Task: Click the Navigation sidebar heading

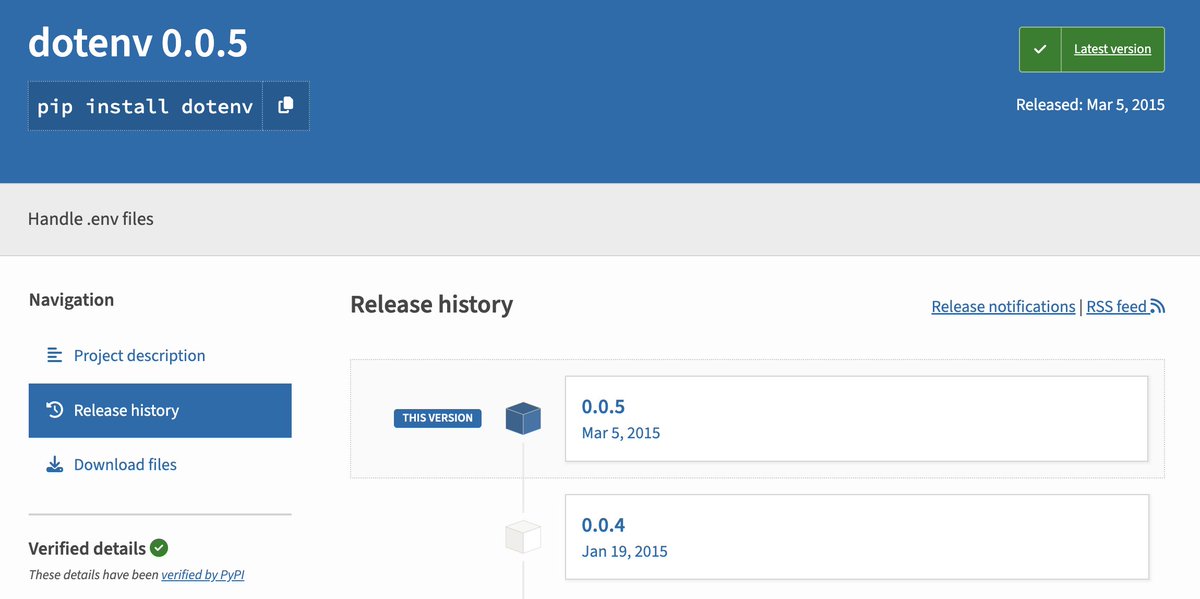Action: click(71, 300)
